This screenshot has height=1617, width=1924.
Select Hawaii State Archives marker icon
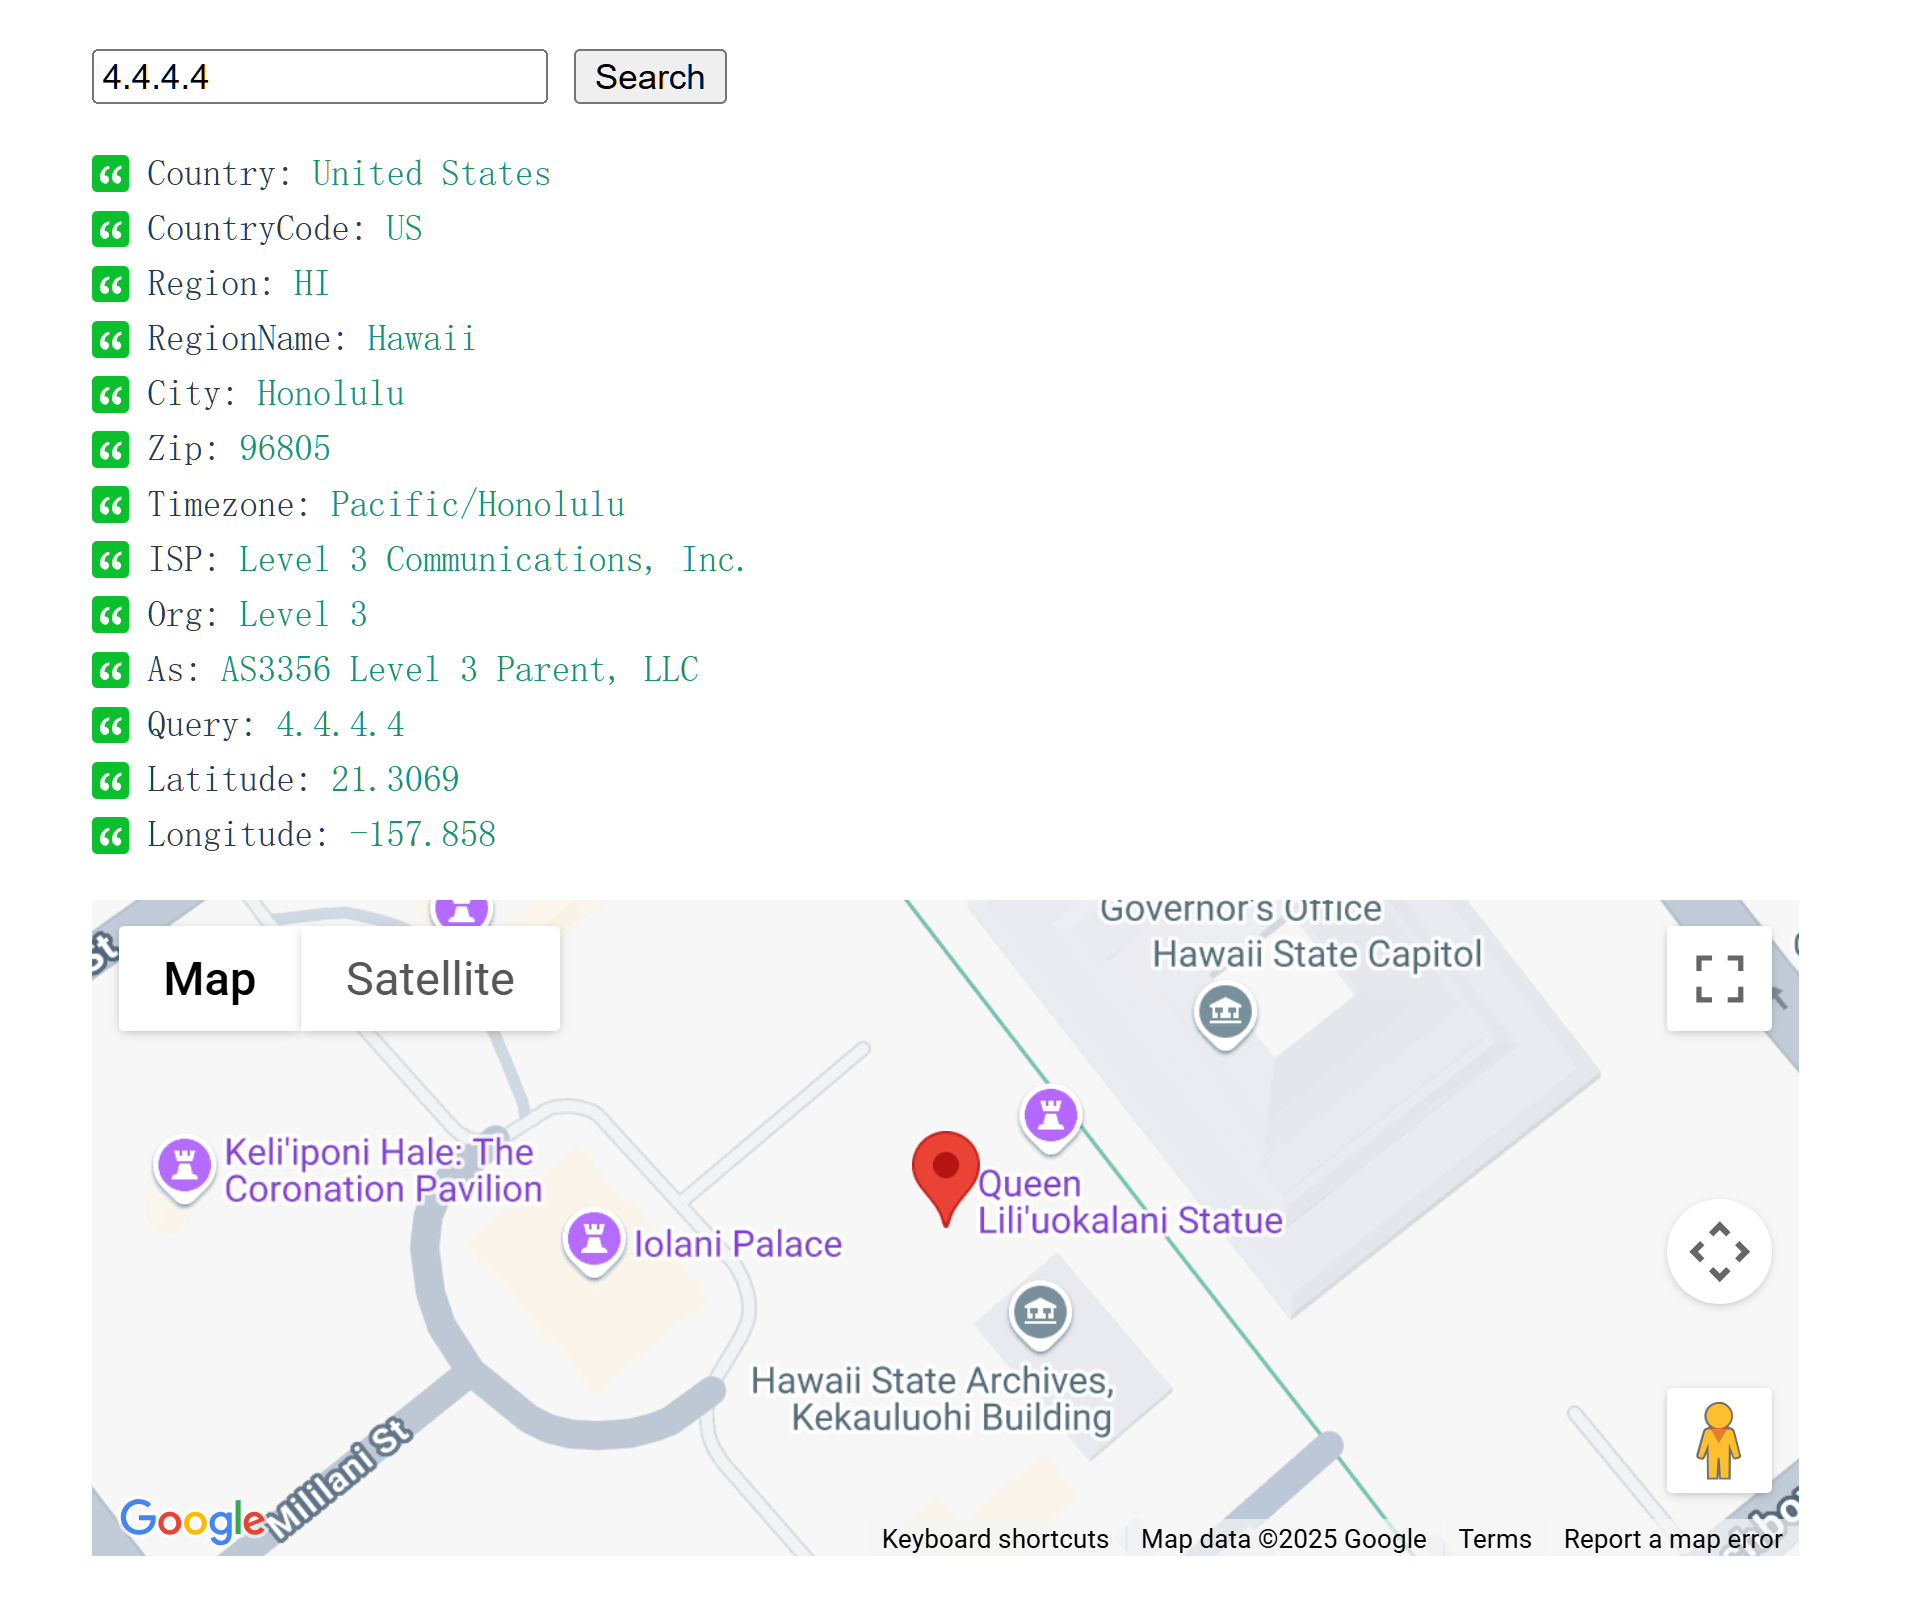pos(1040,1313)
